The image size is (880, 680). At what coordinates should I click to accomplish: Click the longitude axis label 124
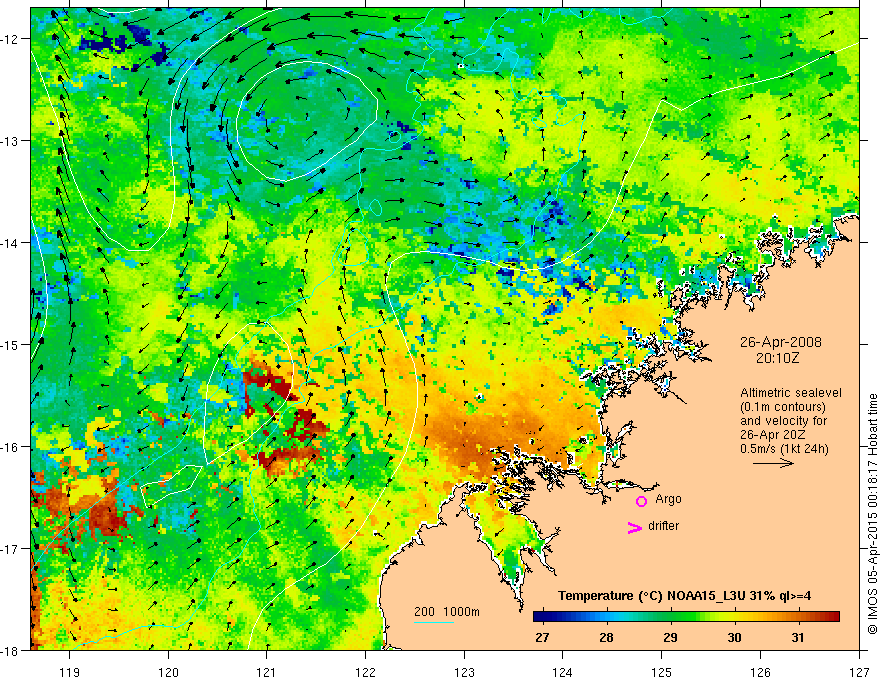563,672
